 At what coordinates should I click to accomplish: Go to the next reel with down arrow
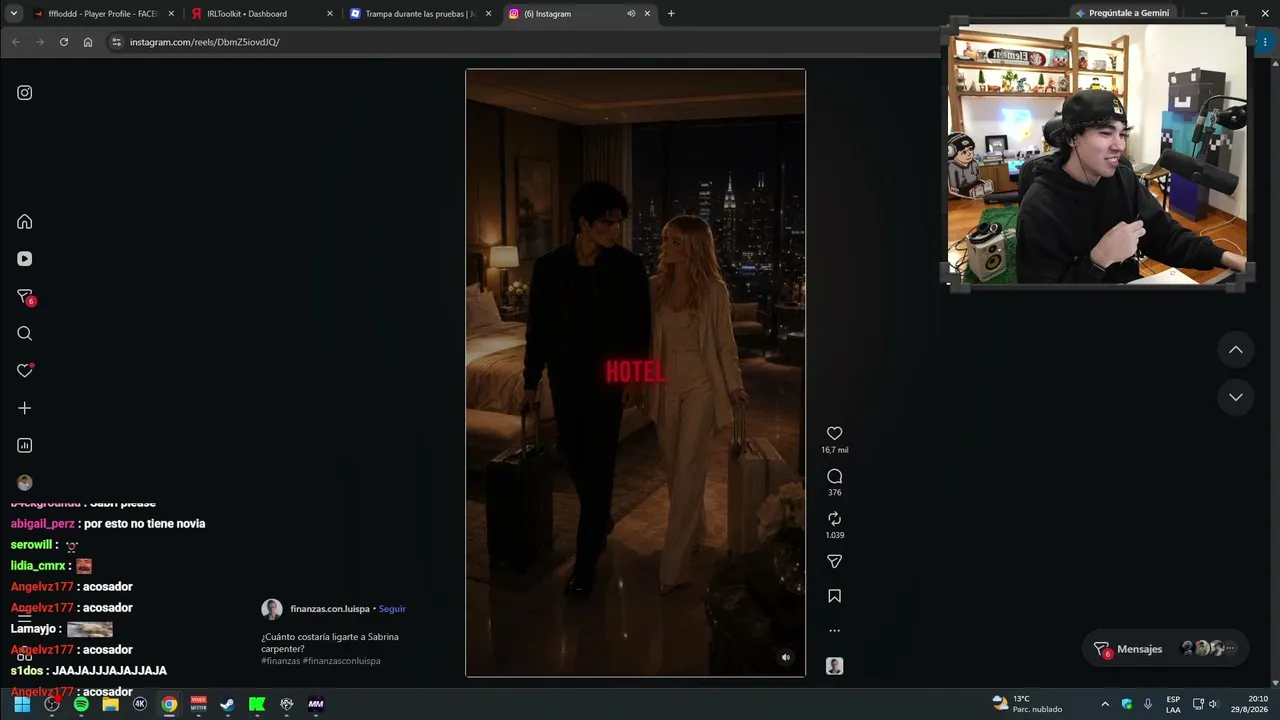(x=1236, y=397)
